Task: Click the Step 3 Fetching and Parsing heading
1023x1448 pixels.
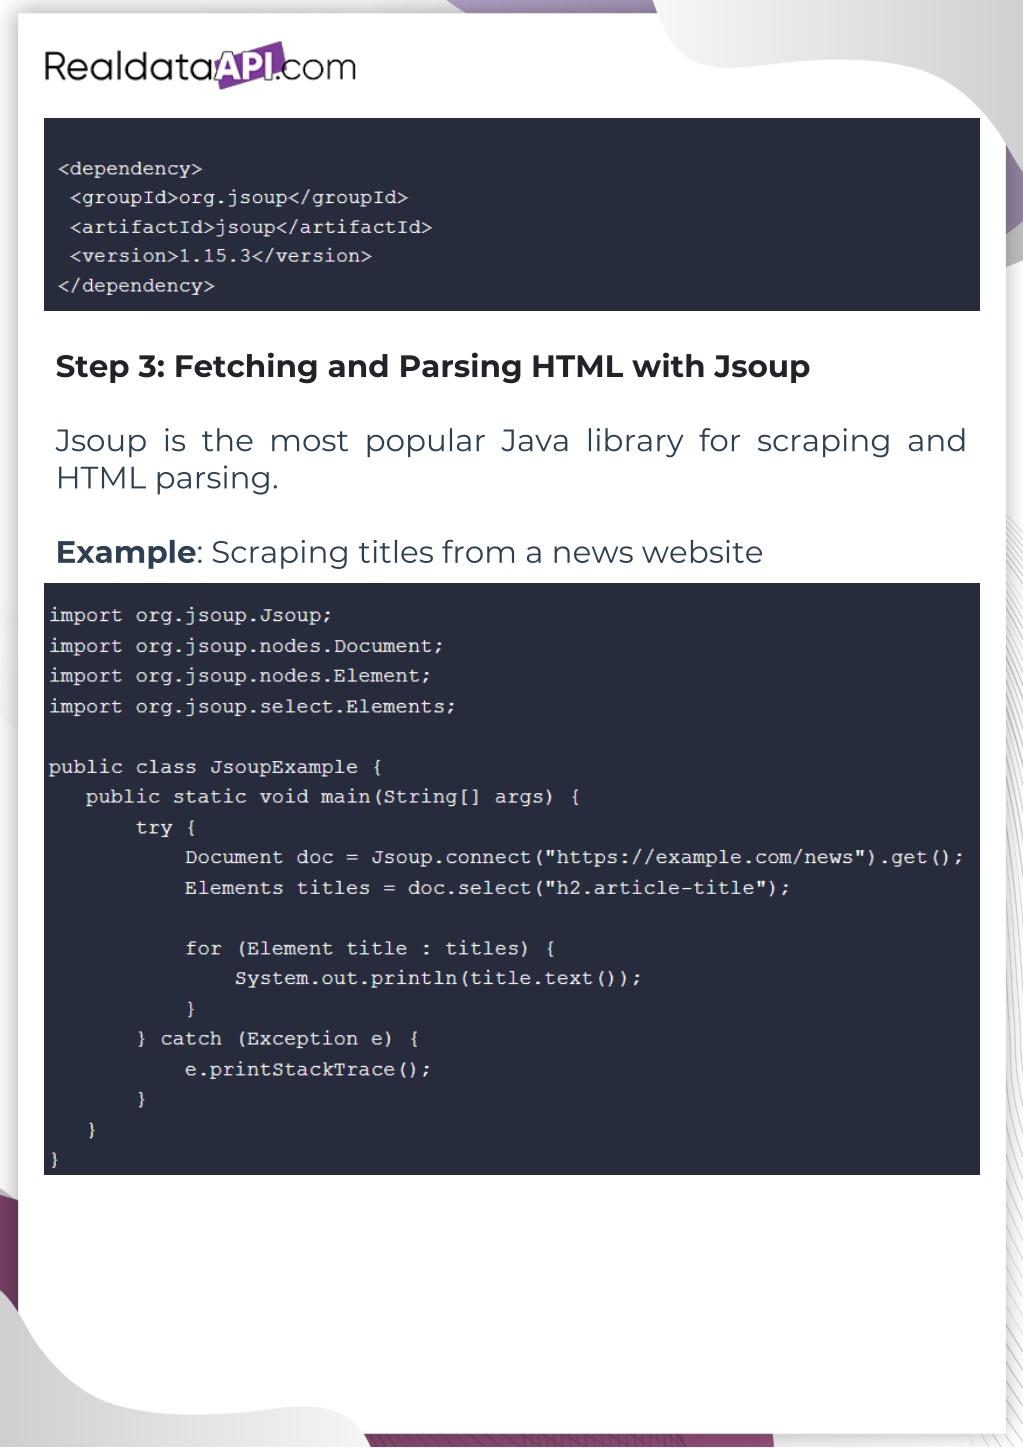Action: coord(432,367)
